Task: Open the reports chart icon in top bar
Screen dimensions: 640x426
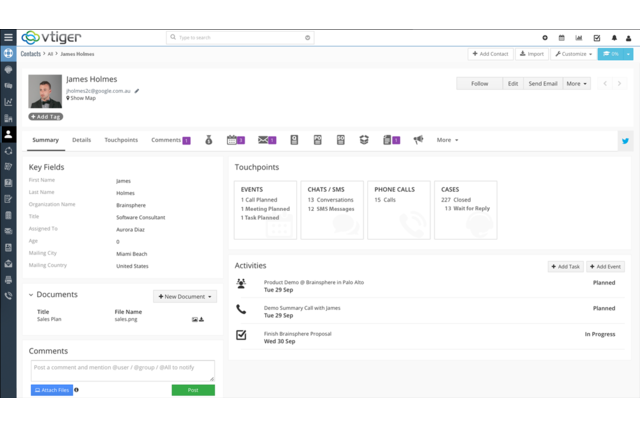Action: (x=579, y=37)
